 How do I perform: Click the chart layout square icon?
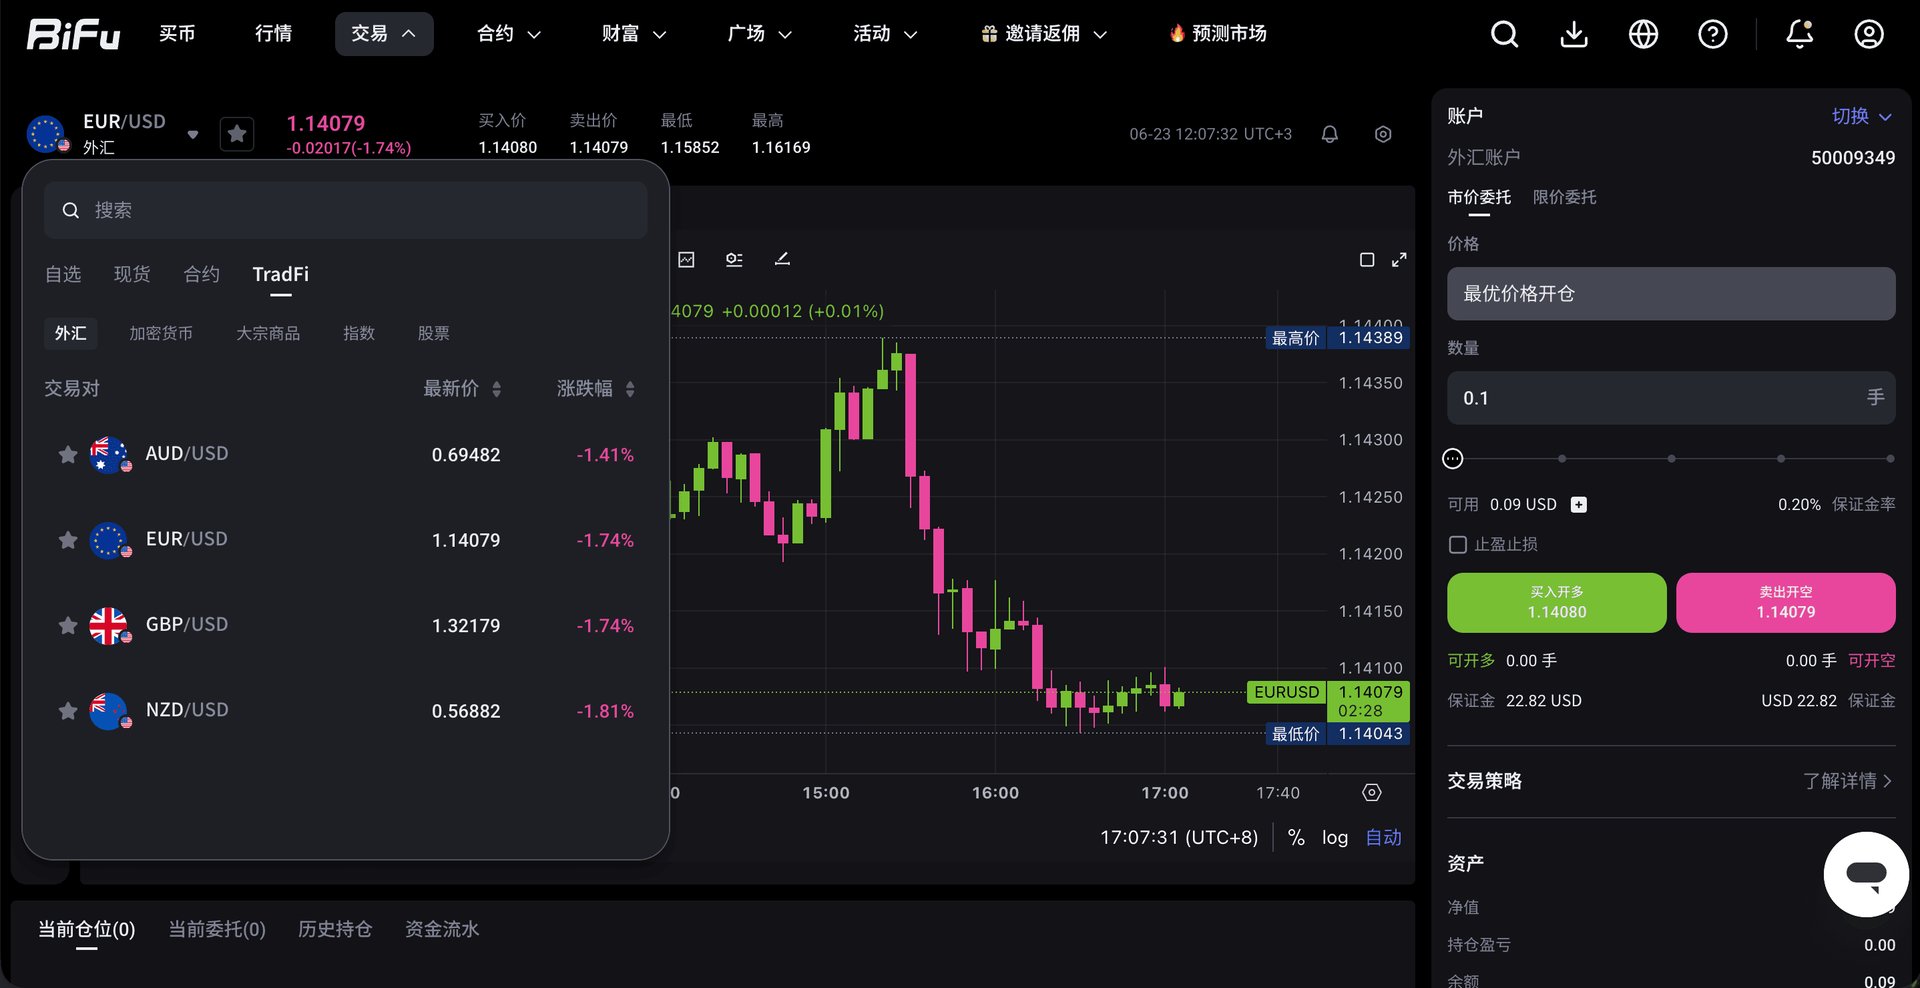coord(1367,260)
